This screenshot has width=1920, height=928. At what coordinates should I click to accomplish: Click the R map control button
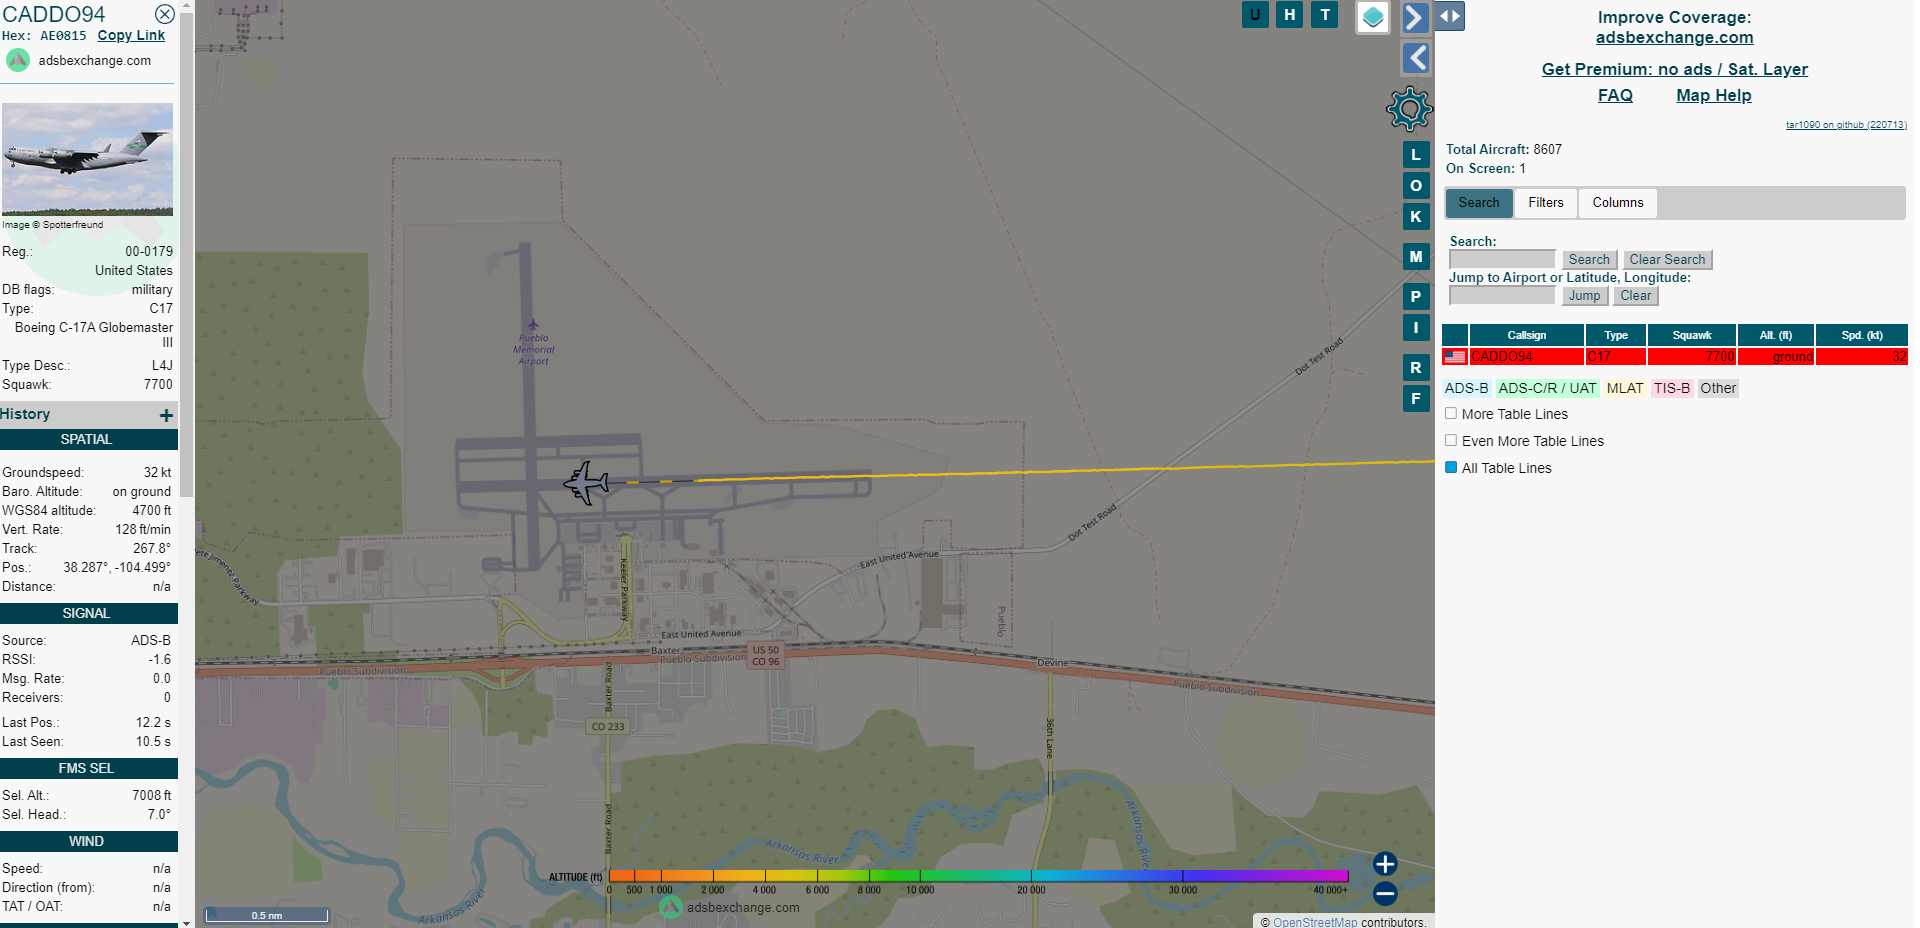(x=1416, y=368)
